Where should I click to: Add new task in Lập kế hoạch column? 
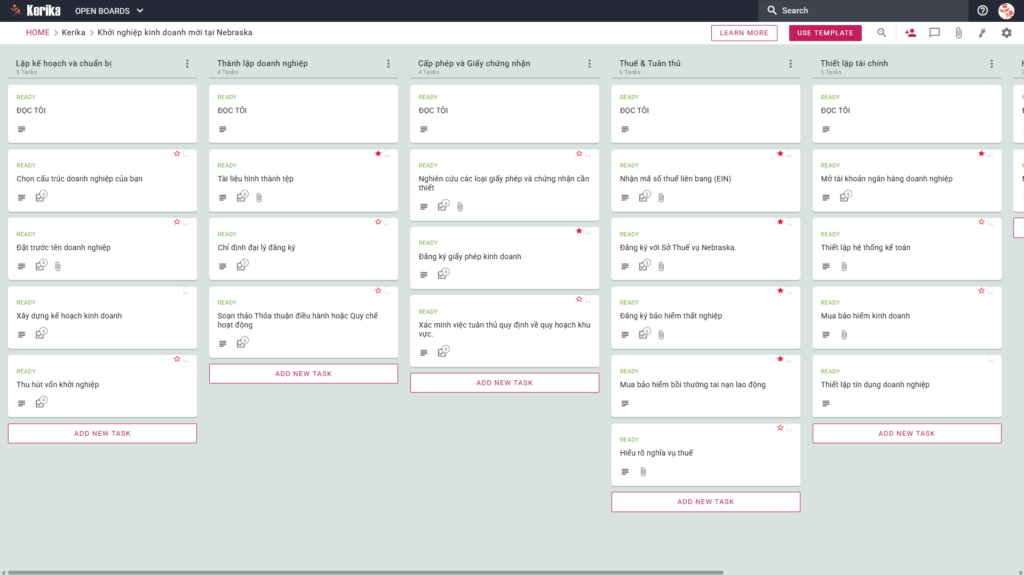[x=102, y=433]
